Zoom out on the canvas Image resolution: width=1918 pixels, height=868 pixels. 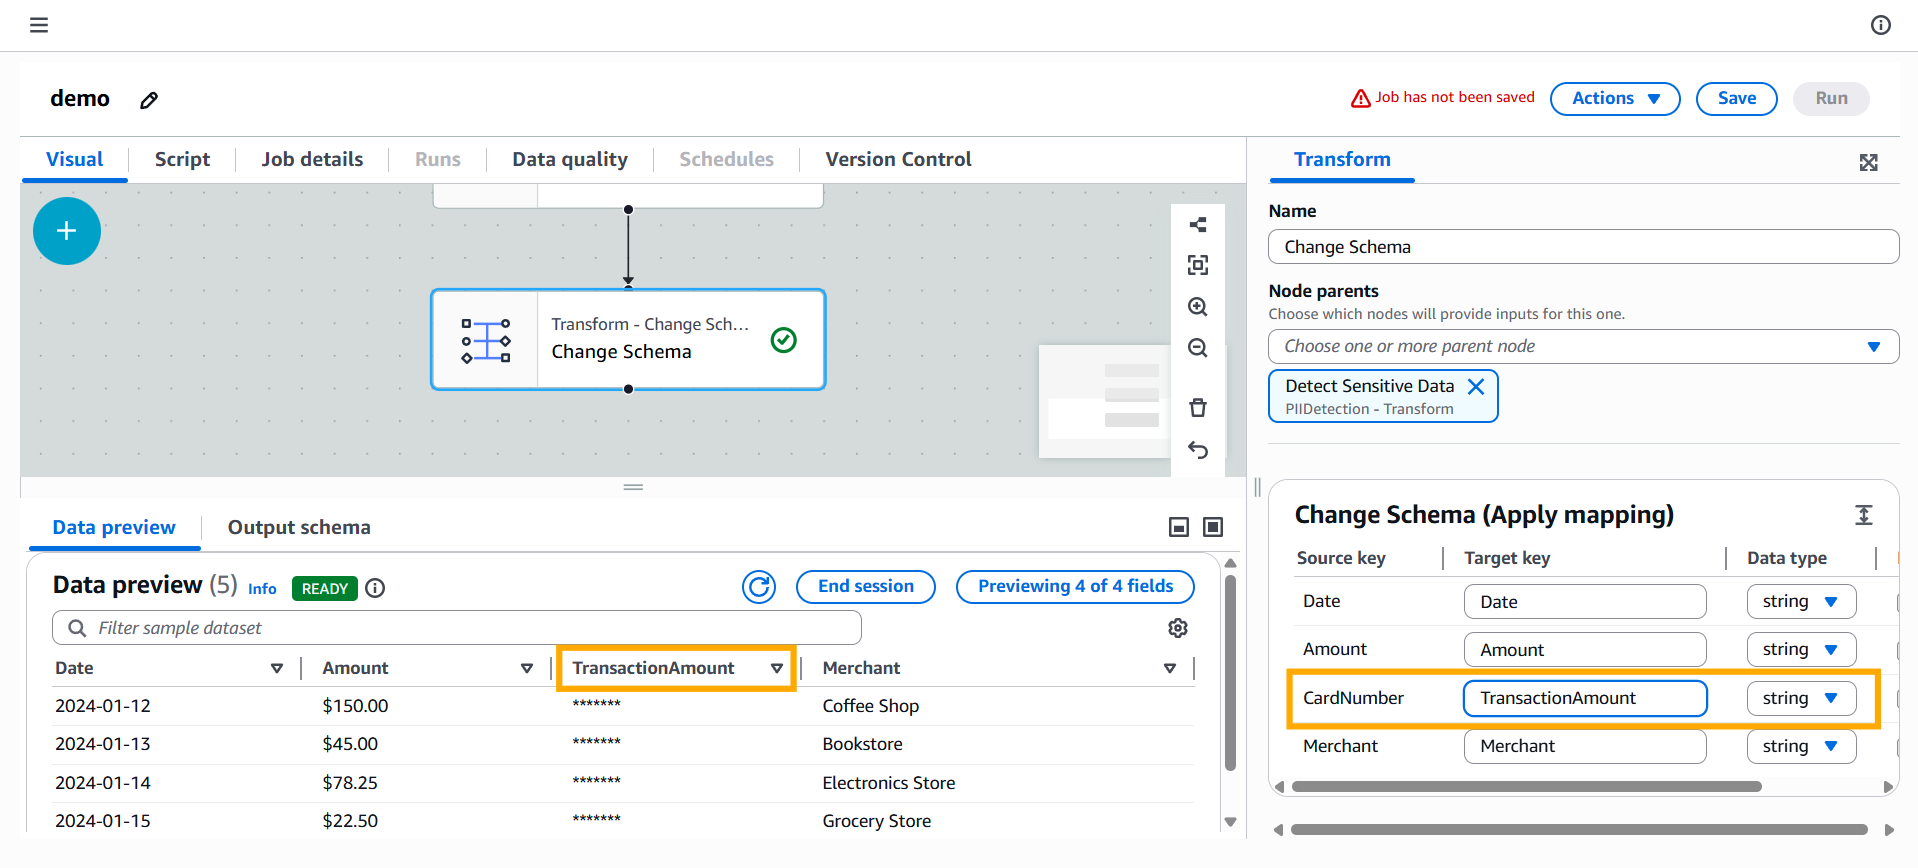click(1198, 348)
